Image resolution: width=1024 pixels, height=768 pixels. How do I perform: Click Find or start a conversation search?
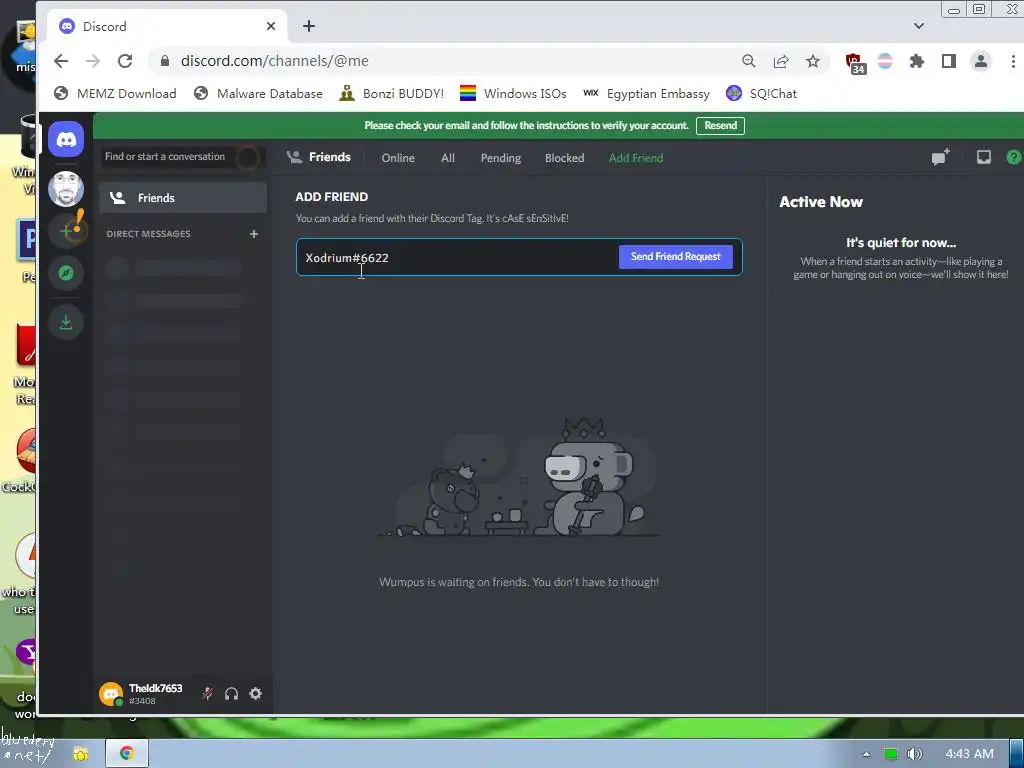coord(183,157)
